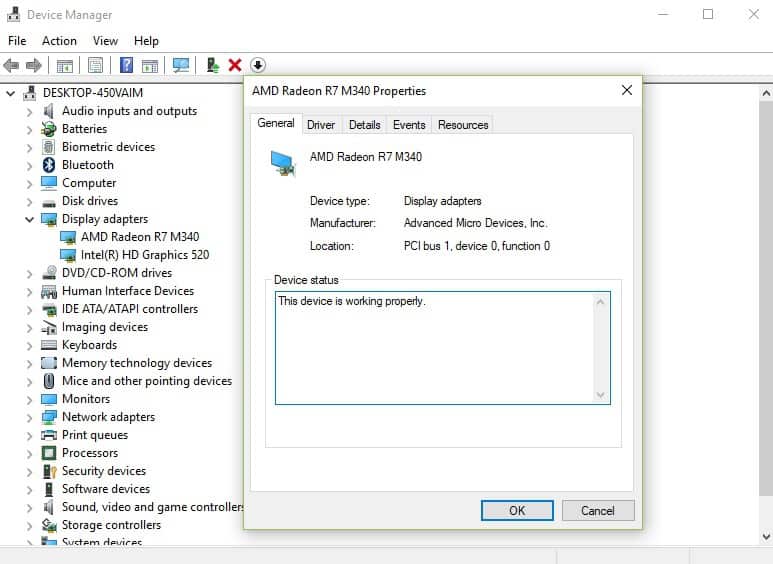Expand the Network adapters arrow
The width and height of the screenshot is (773, 564).
[x=29, y=418]
